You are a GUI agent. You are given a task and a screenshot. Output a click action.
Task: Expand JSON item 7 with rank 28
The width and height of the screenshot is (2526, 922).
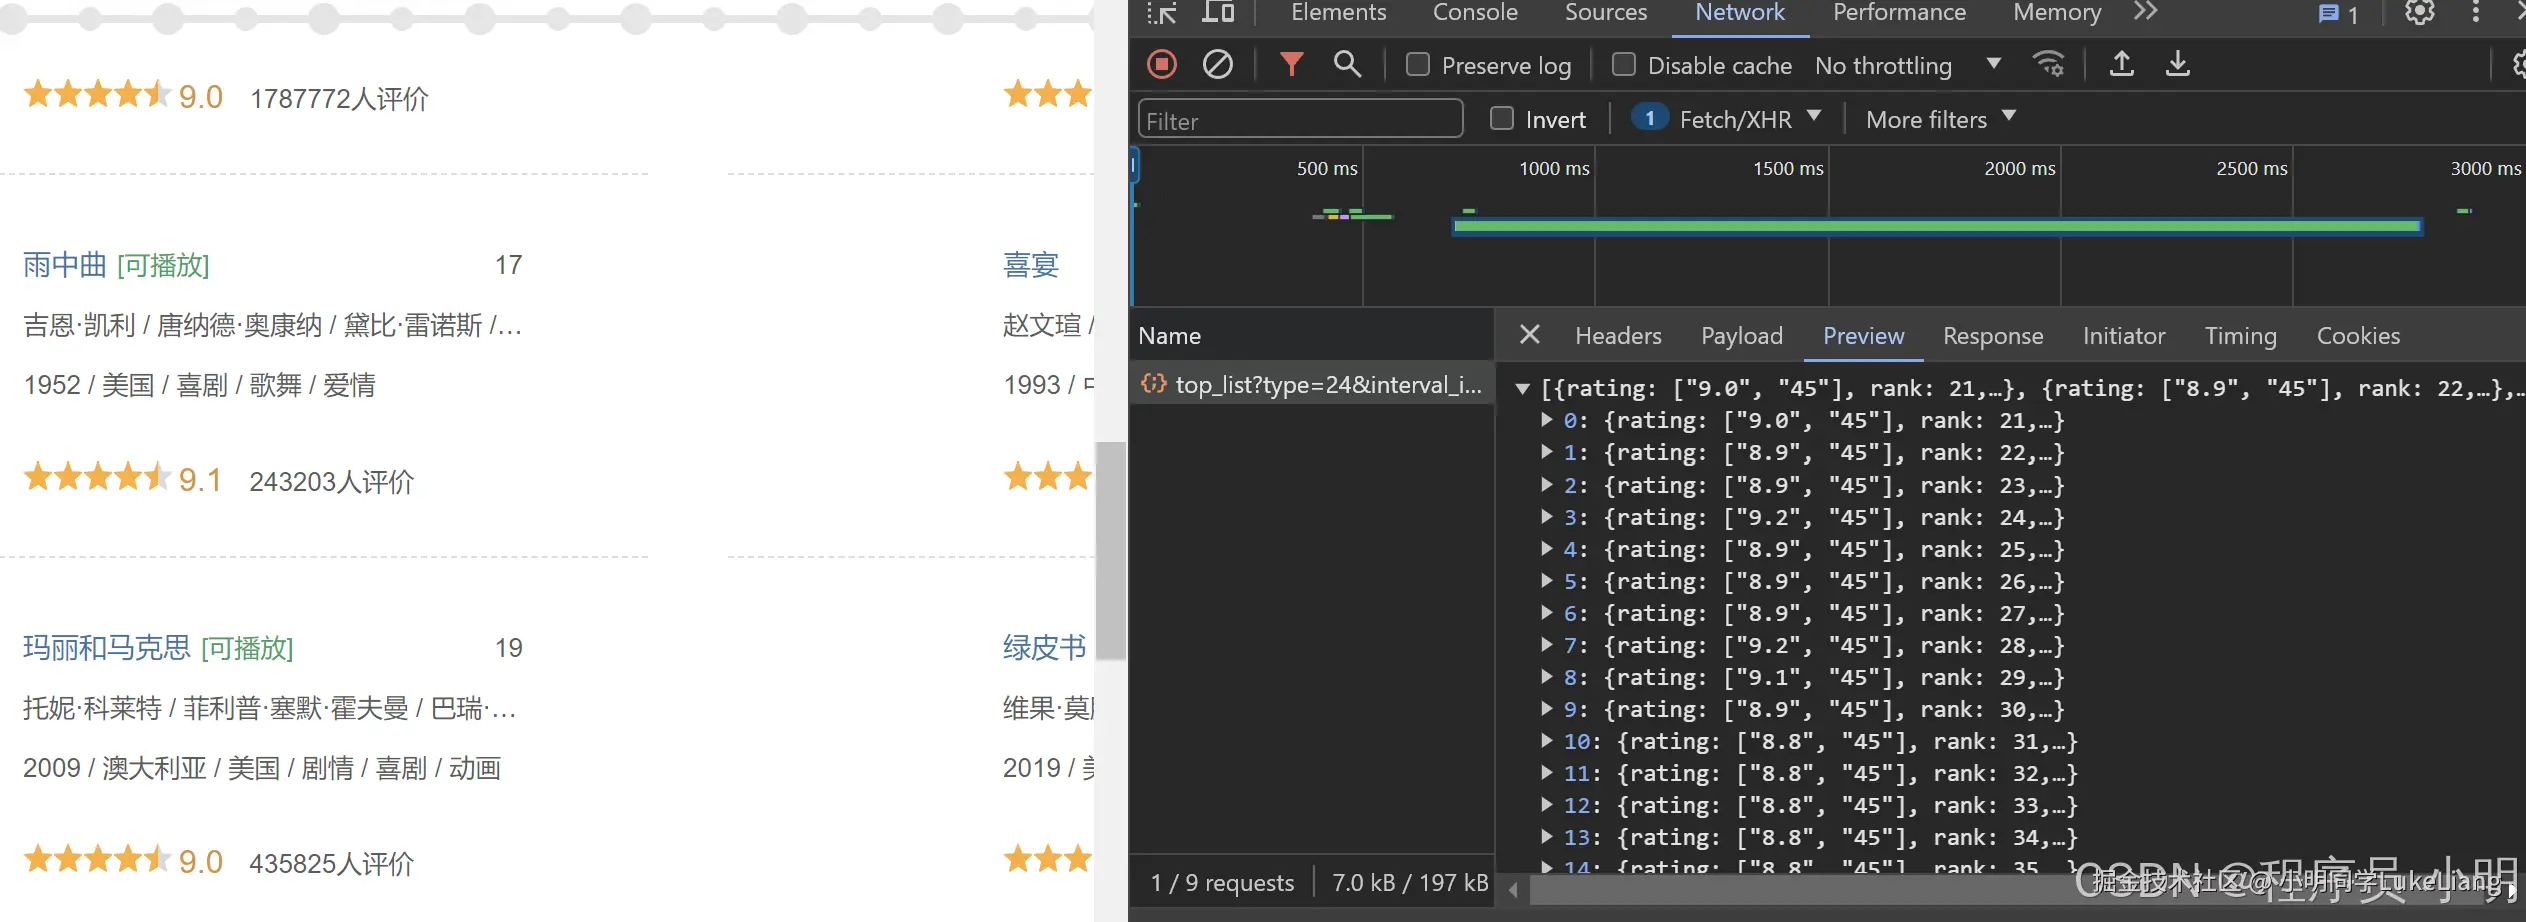[x=1547, y=645]
